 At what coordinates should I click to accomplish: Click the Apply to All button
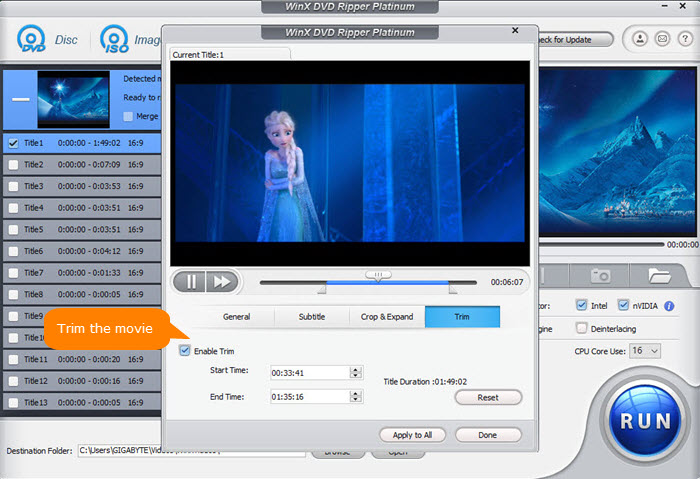coord(412,435)
